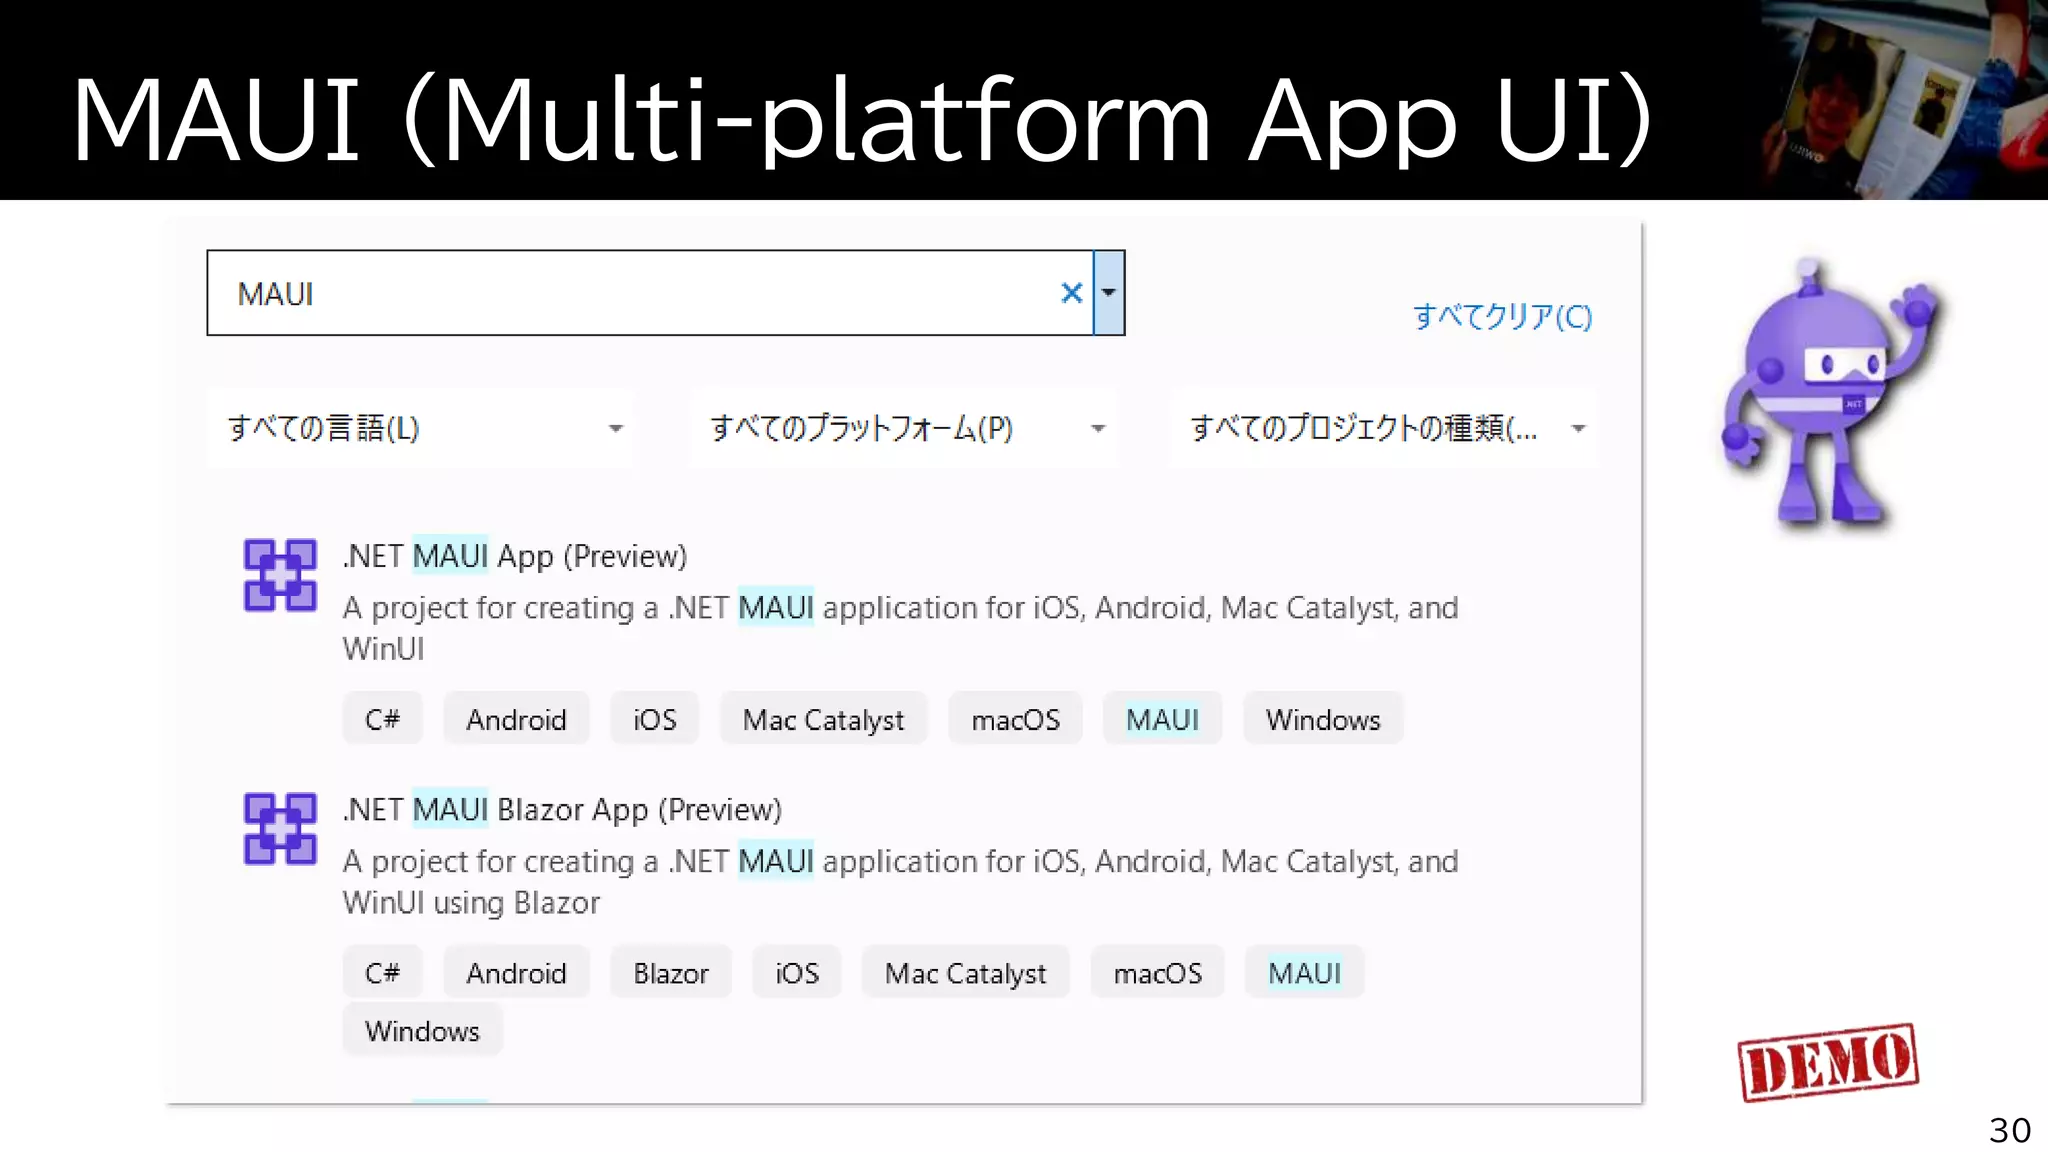Click the iOS tag under MAUI App
The width and height of the screenshot is (2048, 1152).
pos(655,719)
